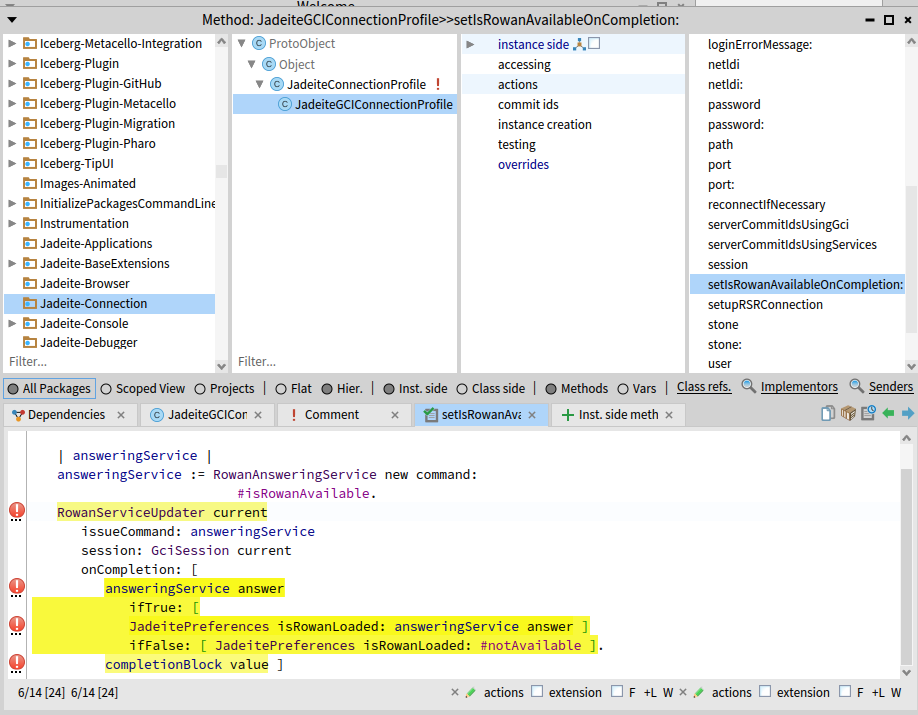The height and width of the screenshot is (715, 918).
Task: Open the Comment tab
Action: [331, 415]
